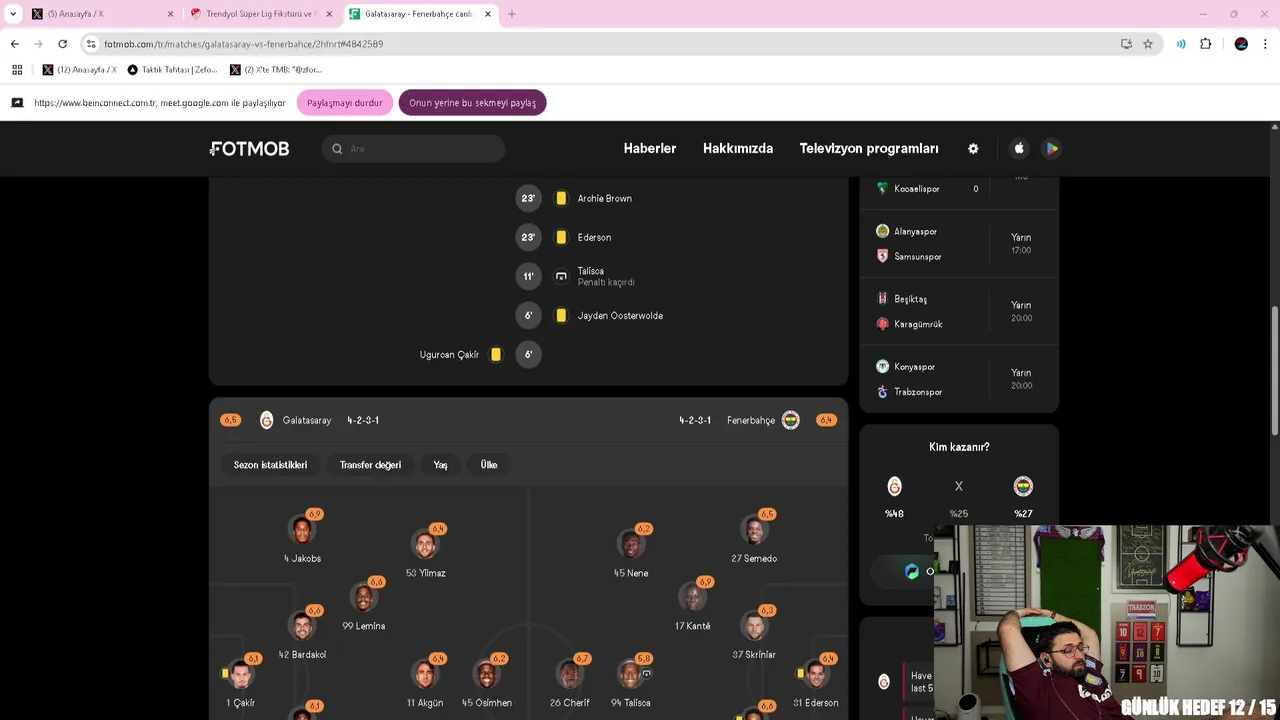Click the Galatasaray 6.5 team rating badge
Viewport: 1280px width, 720px height.
[230, 420]
